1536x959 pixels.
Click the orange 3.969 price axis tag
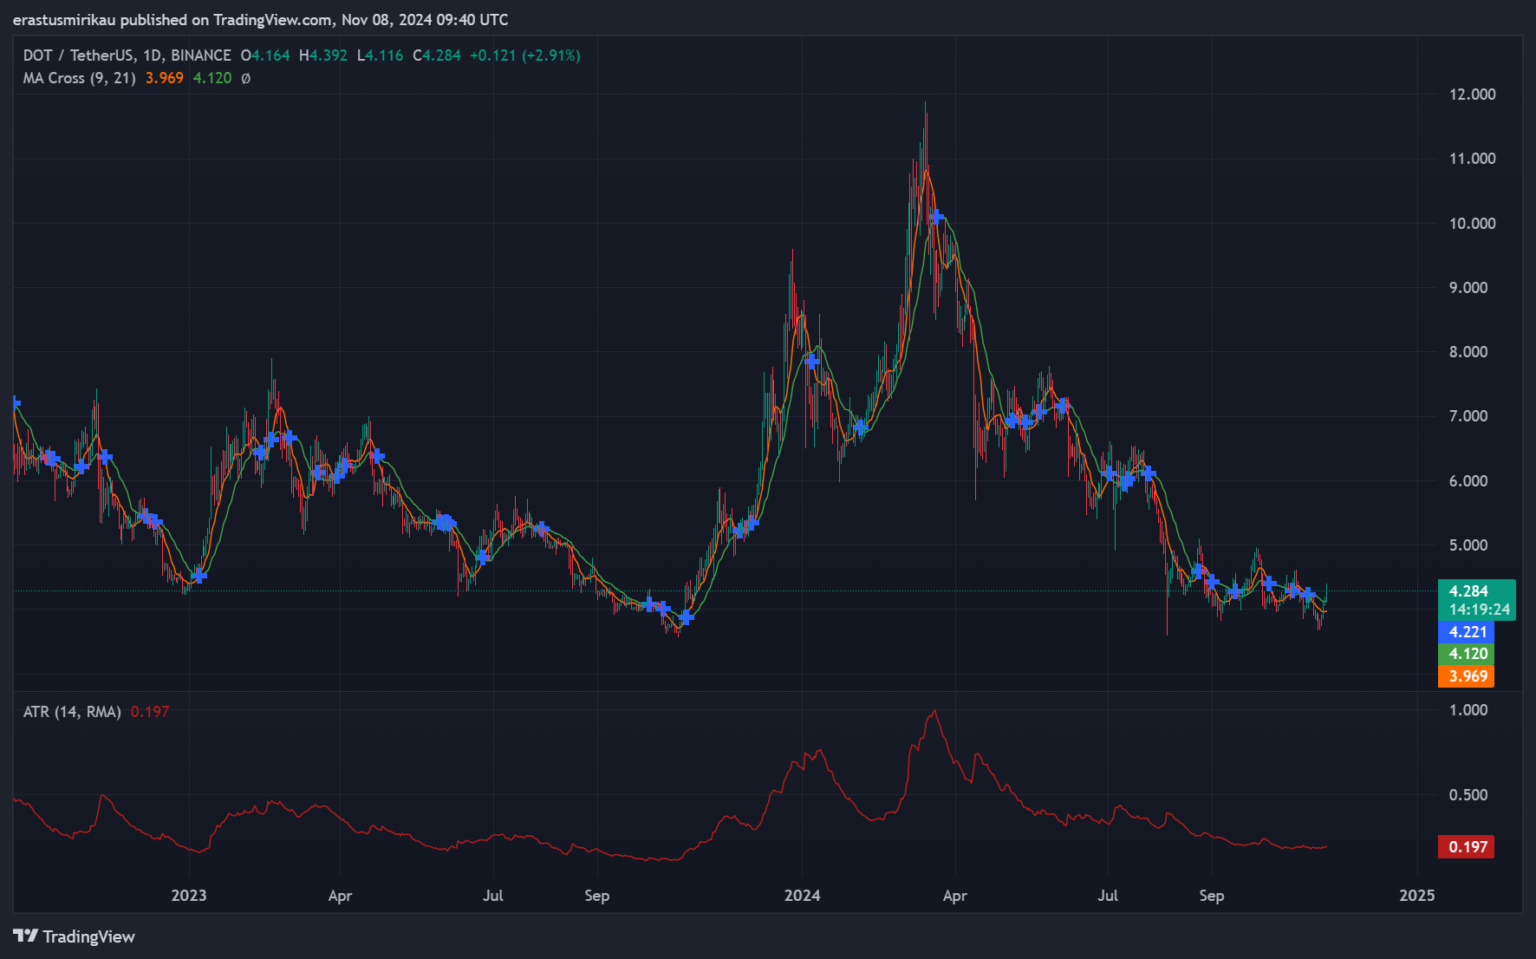1466,676
